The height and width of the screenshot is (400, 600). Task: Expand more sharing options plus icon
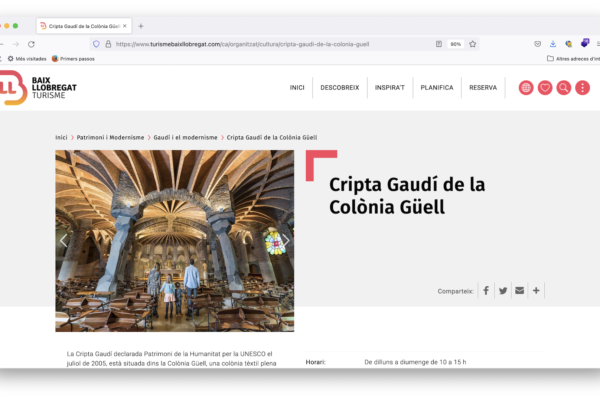pos(536,291)
